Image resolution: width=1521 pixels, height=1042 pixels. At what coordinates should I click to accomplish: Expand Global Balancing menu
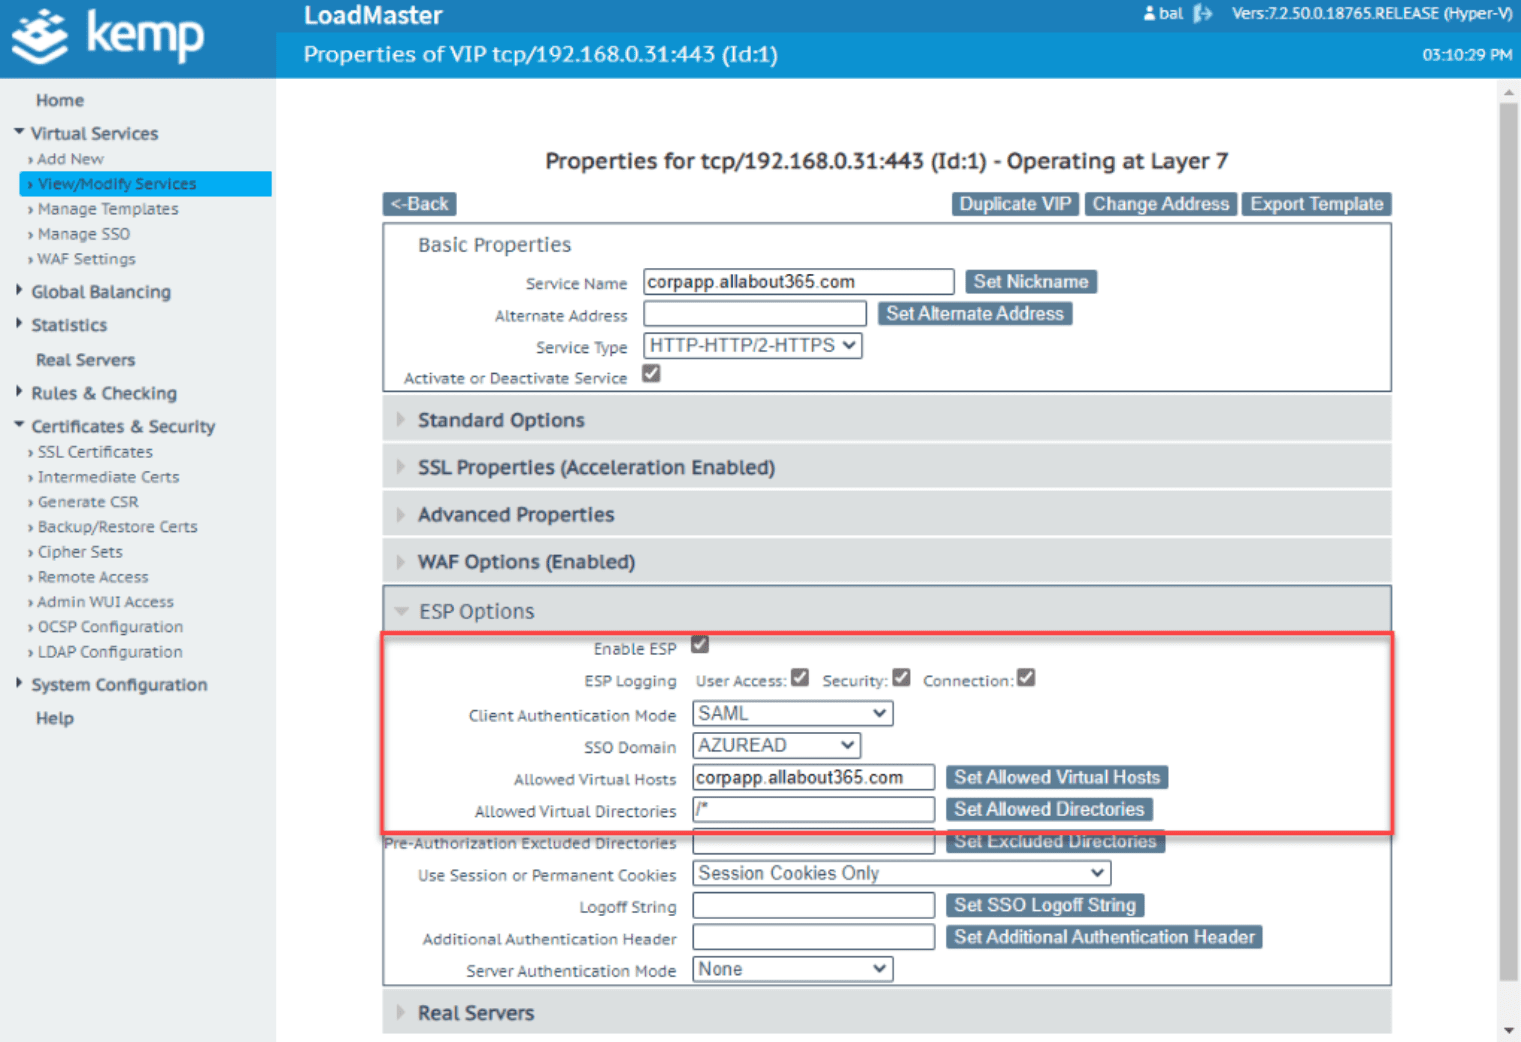100,292
